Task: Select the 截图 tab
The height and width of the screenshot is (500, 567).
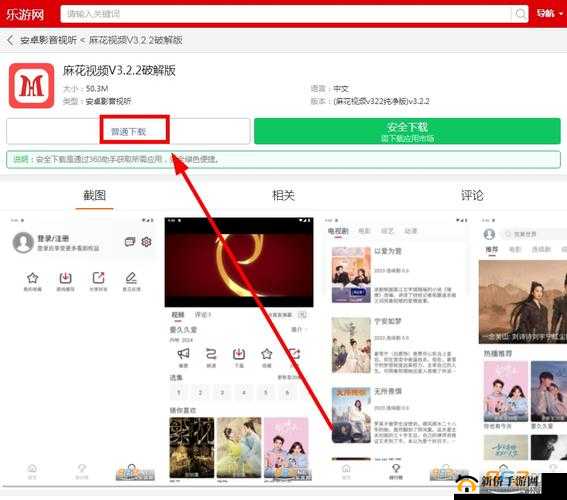Action: (x=94, y=196)
